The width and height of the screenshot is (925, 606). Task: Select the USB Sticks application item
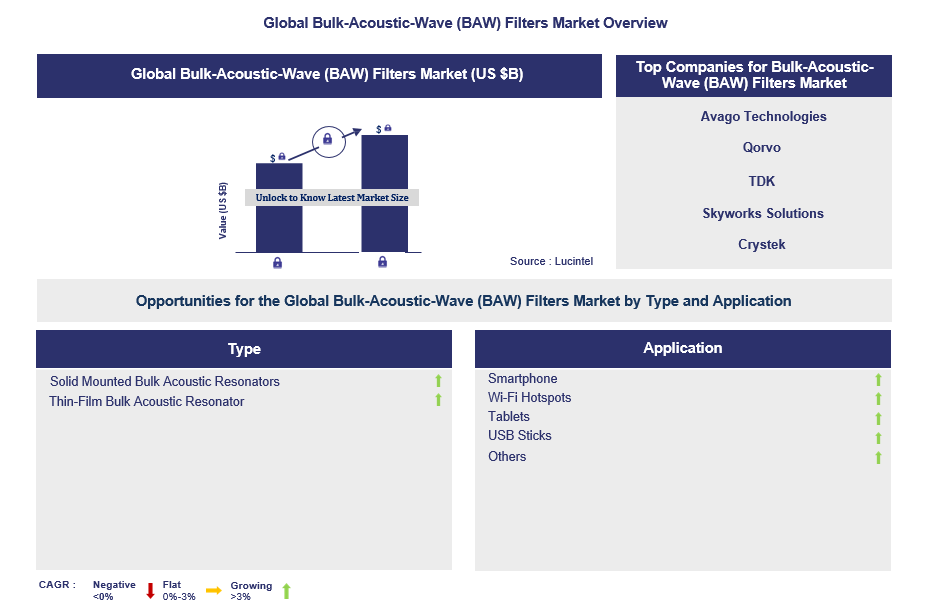(520, 436)
